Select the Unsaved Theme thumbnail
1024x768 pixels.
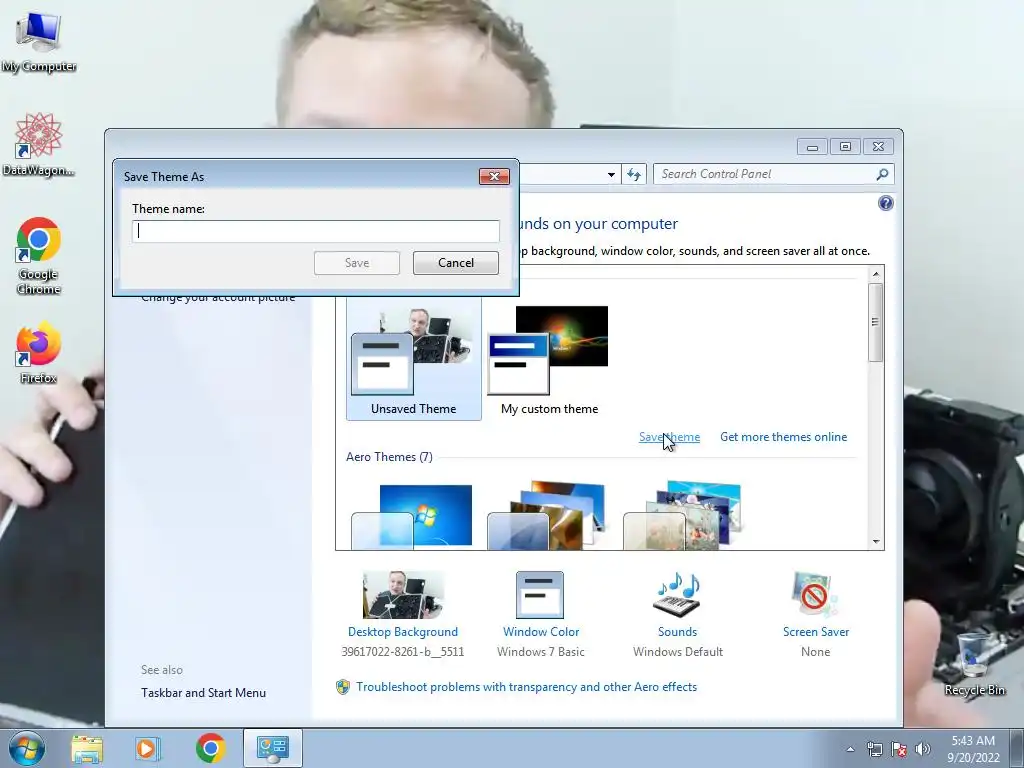(414, 358)
